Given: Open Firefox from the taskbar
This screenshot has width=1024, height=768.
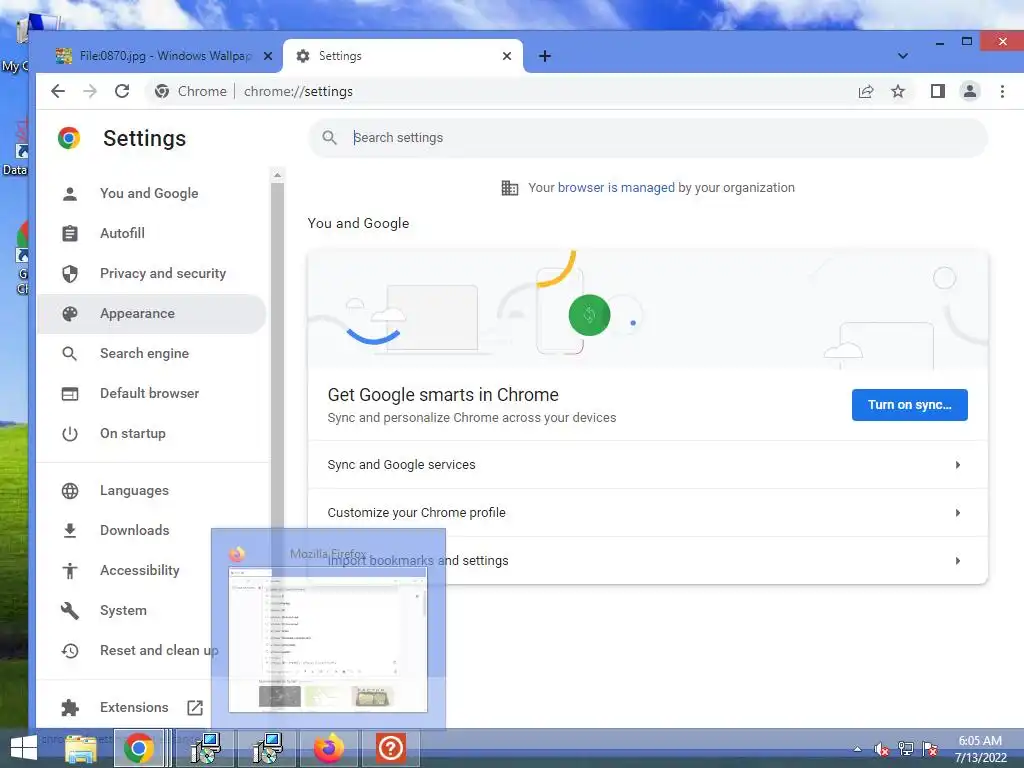Looking at the screenshot, I should [328, 748].
